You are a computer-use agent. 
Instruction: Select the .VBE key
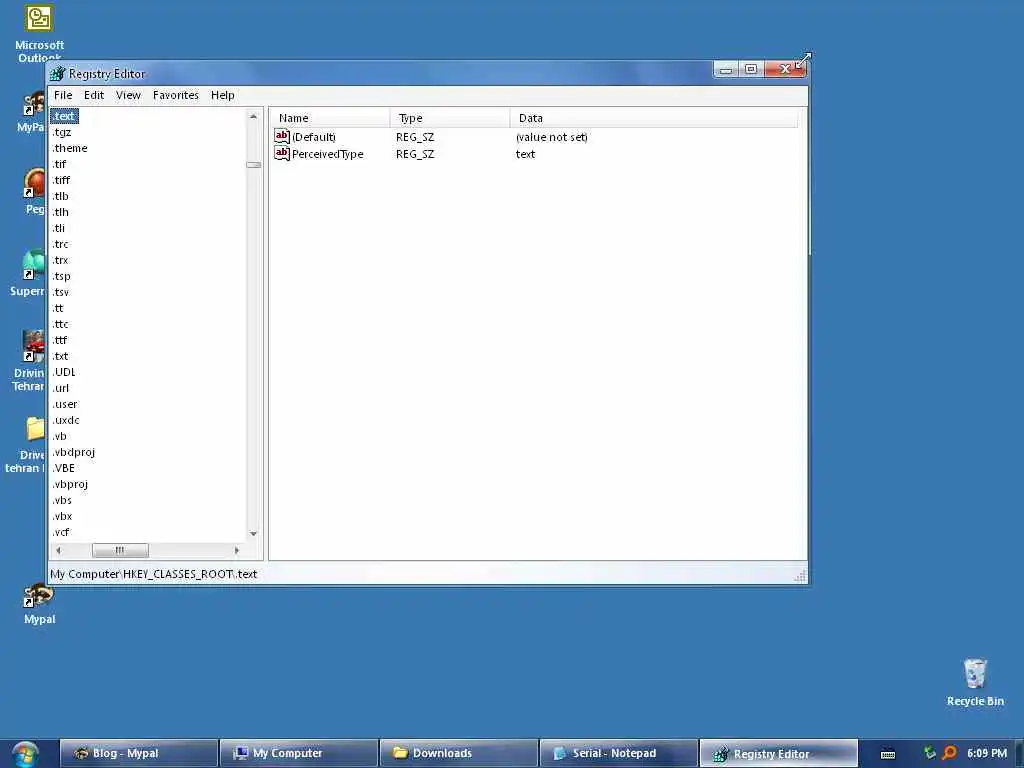click(x=63, y=468)
